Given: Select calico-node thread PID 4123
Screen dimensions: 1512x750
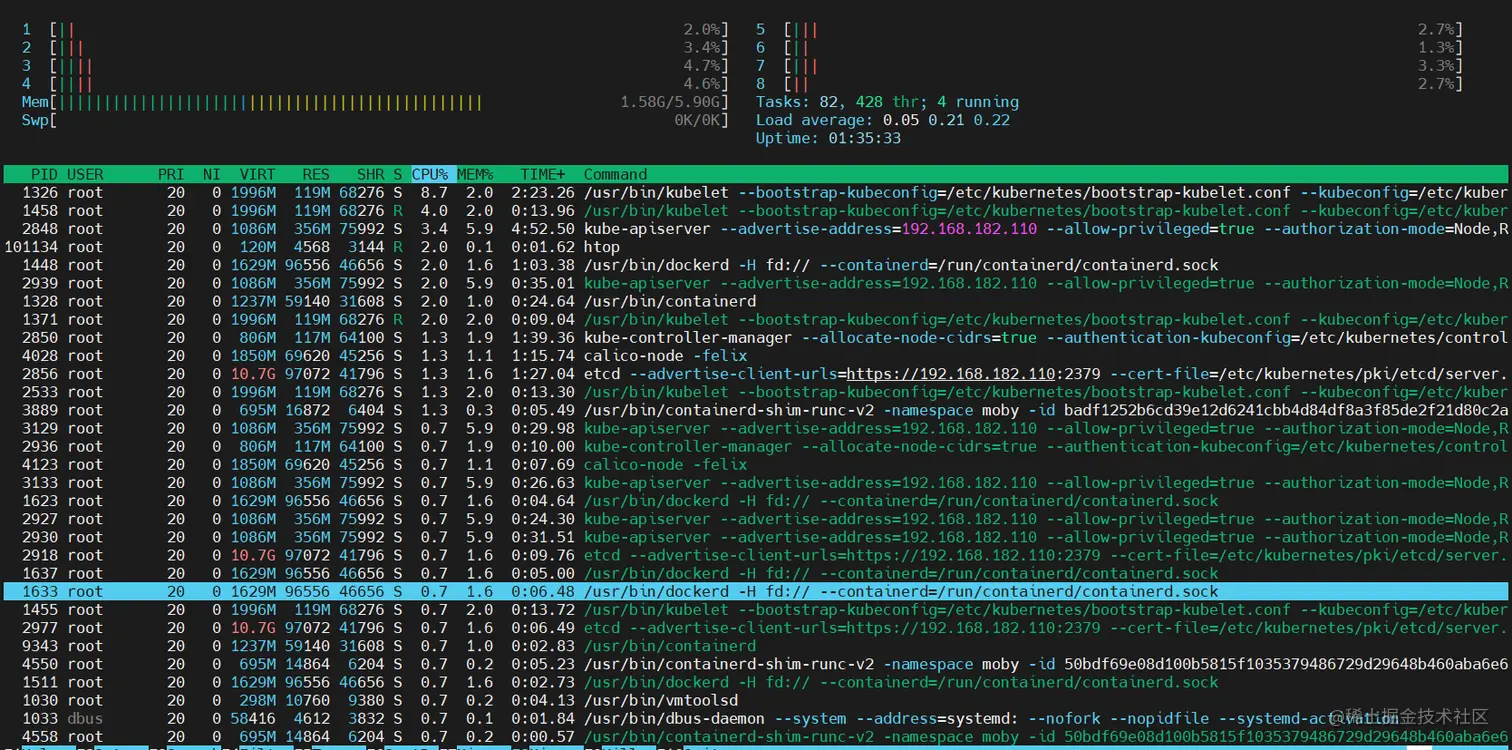Looking at the screenshot, I should 756,464.
